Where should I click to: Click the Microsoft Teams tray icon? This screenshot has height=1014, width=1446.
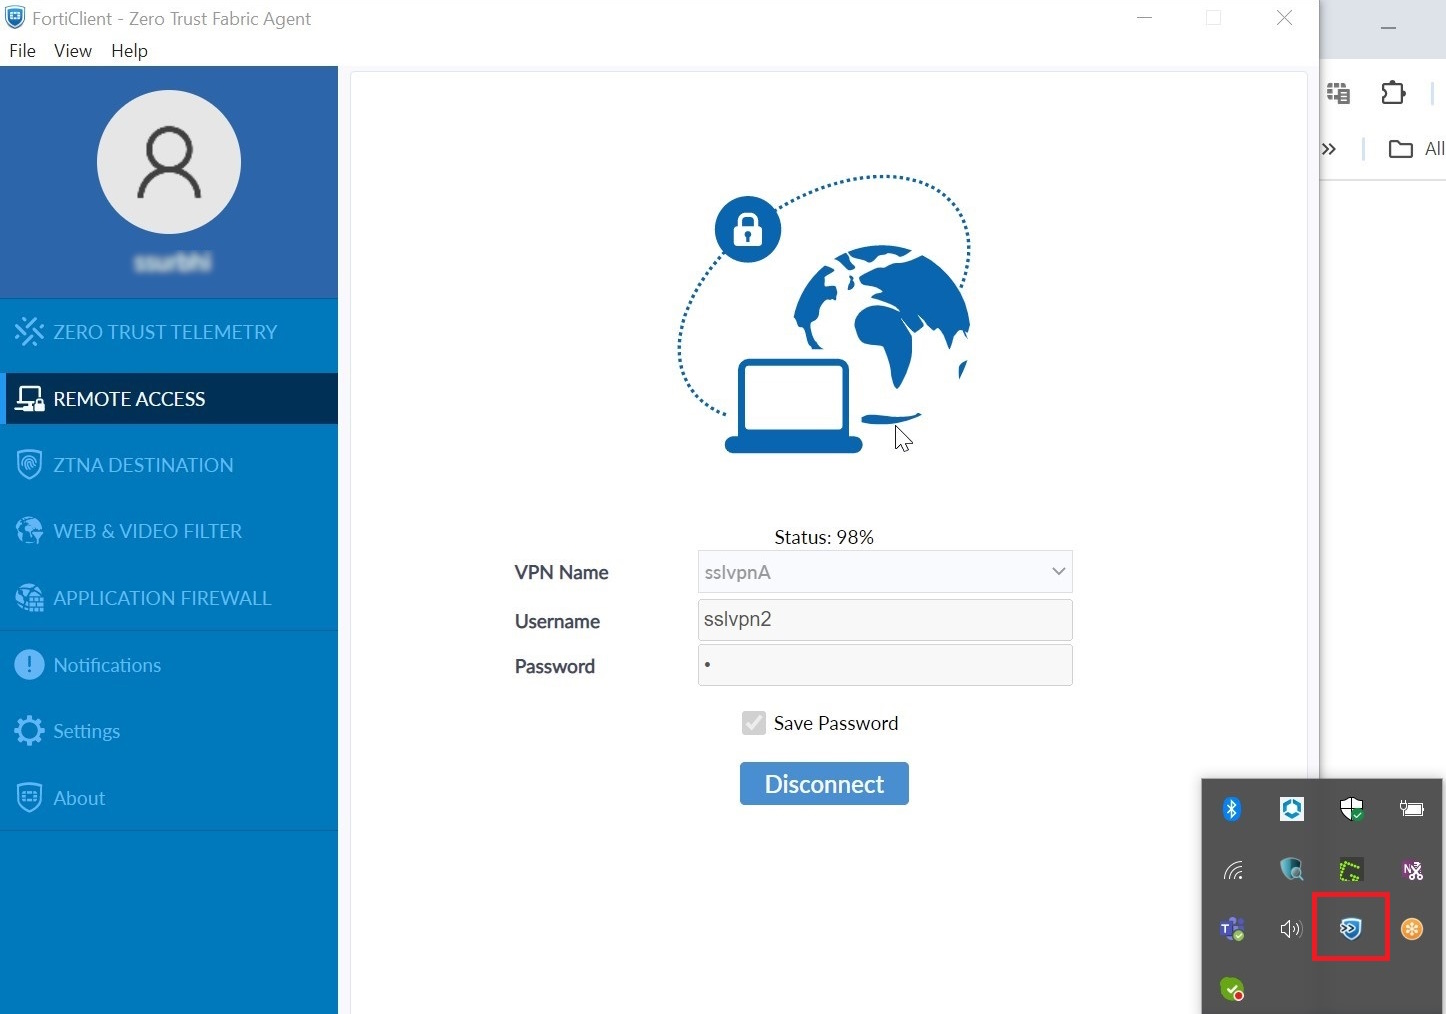pyautogui.click(x=1231, y=928)
